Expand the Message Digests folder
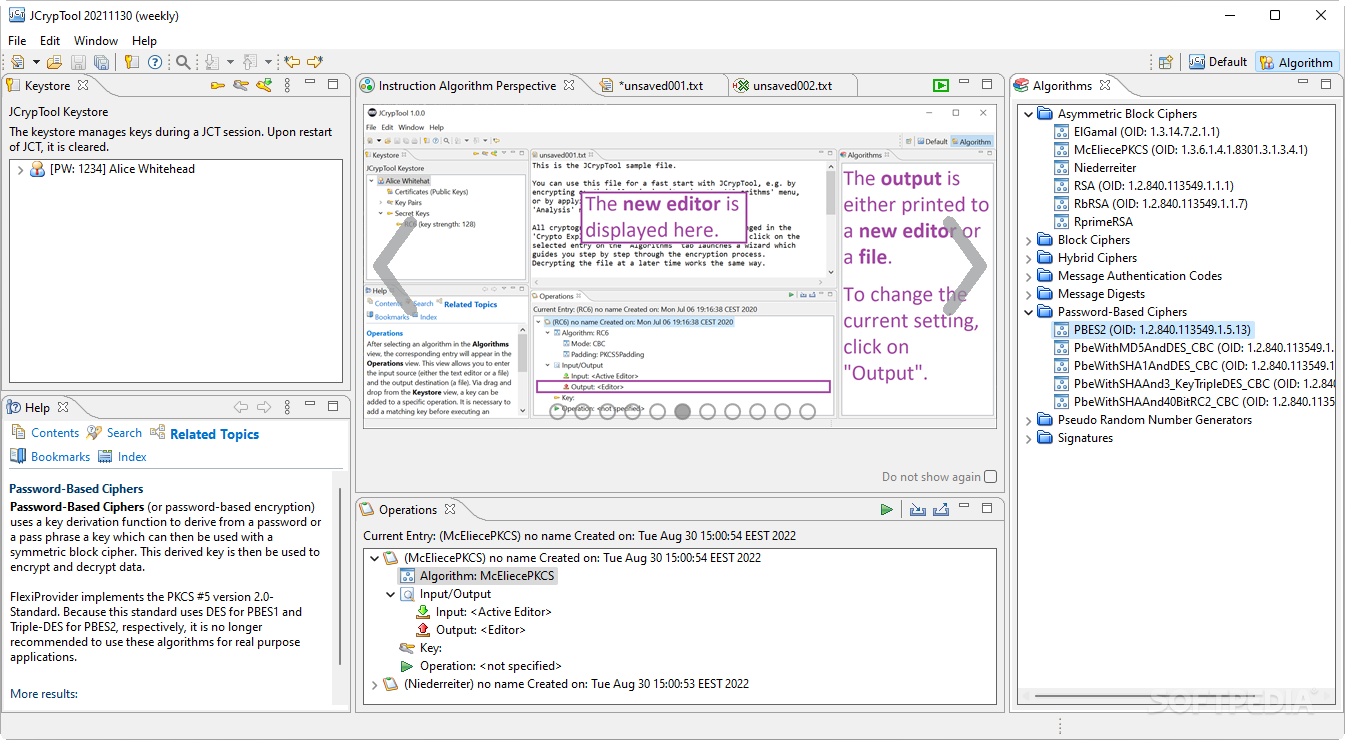Image resolution: width=1345 pixels, height=740 pixels. pos(1028,294)
